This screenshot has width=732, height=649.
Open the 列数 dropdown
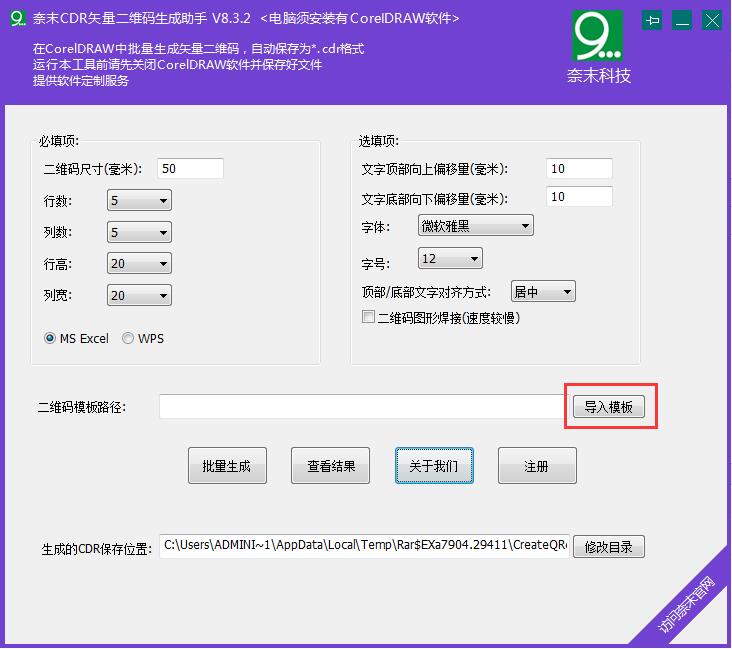pos(139,232)
